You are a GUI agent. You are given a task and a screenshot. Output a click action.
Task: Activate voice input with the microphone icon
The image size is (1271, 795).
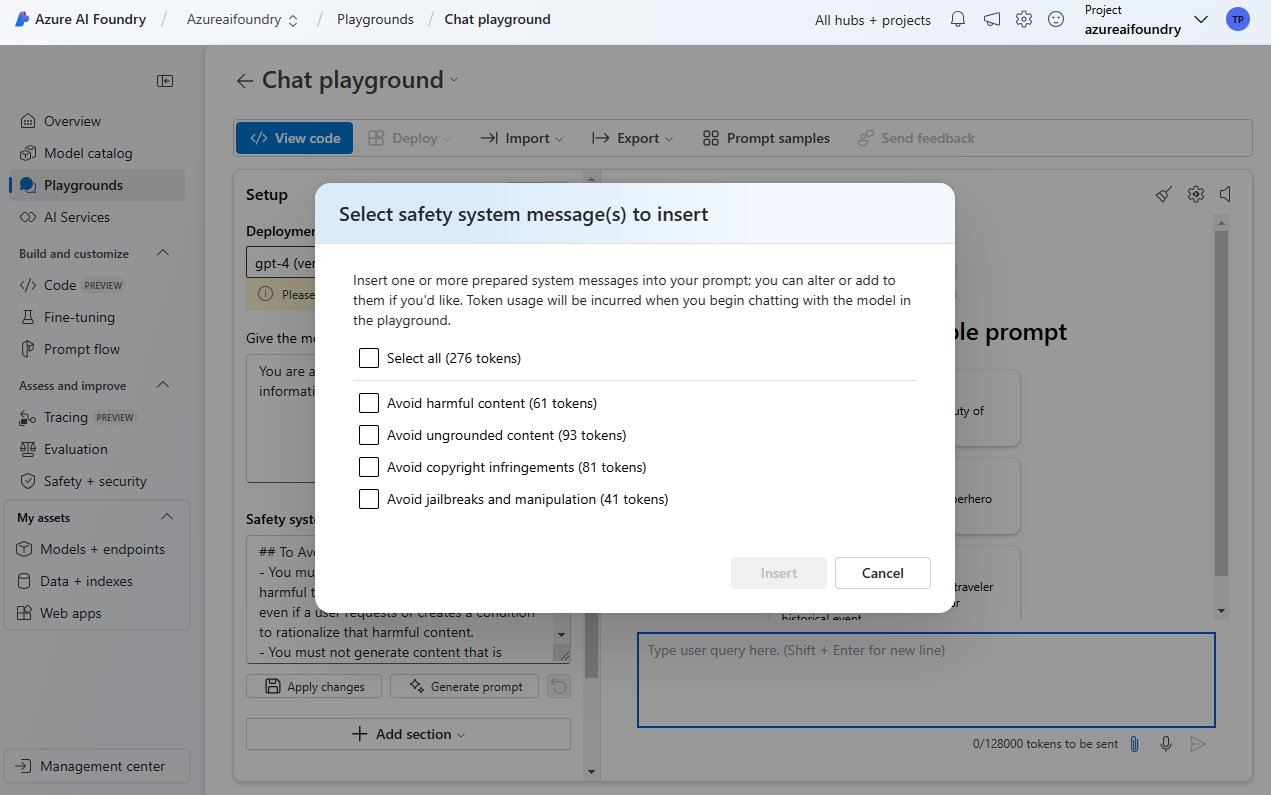click(1165, 744)
